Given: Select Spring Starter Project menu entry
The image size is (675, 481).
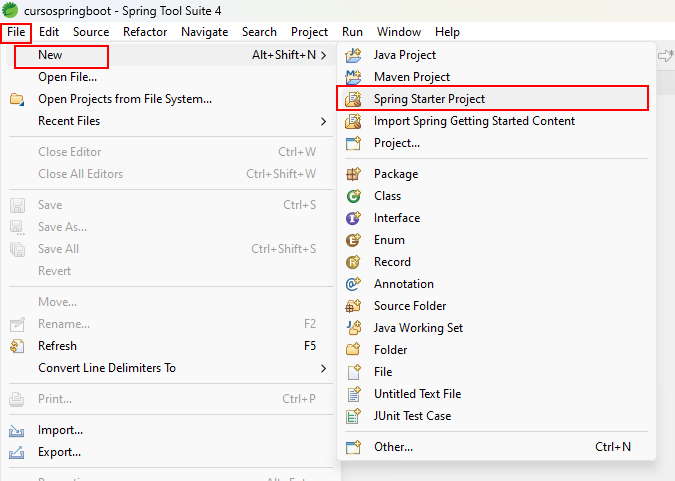Looking at the screenshot, I should pyautogui.click(x=492, y=99).
